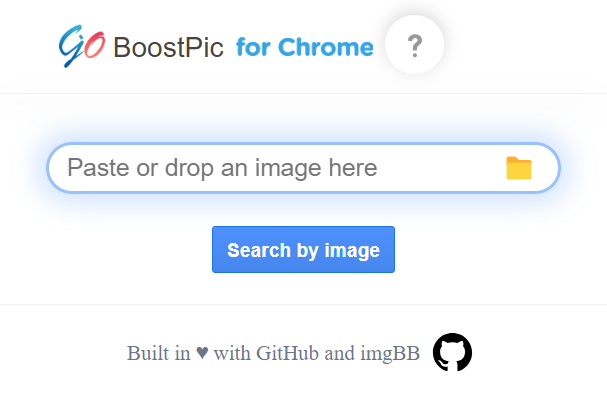This screenshot has height=397, width=607.
Task: Click the 'Built in' footer text
Action: pyautogui.click(x=159, y=353)
